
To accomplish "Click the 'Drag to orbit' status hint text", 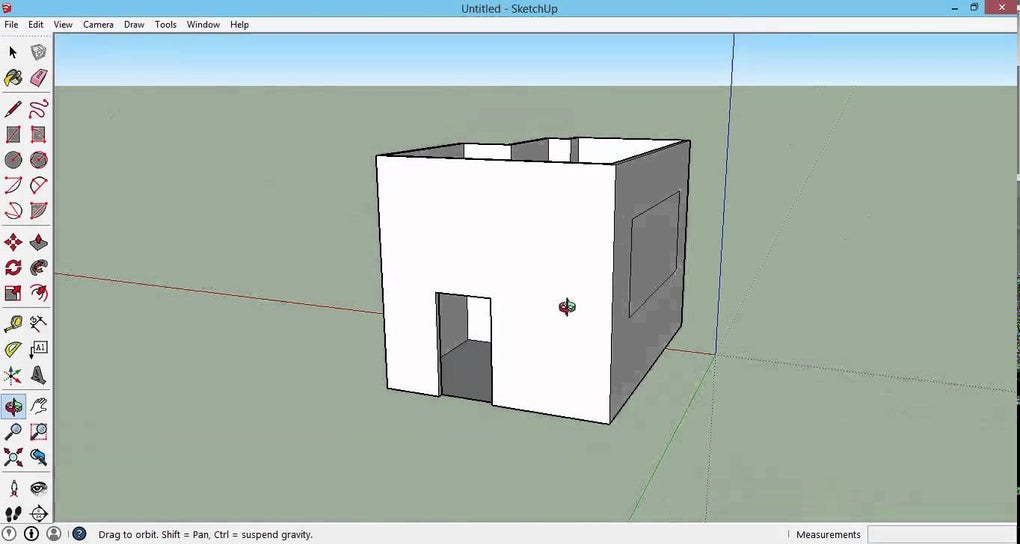I will [x=206, y=535].
